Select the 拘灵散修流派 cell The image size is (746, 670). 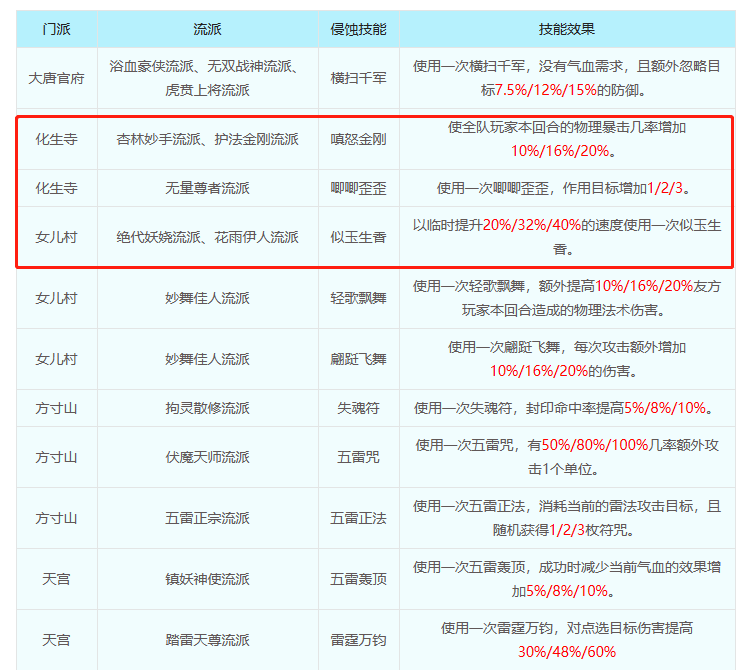pos(207,408)
